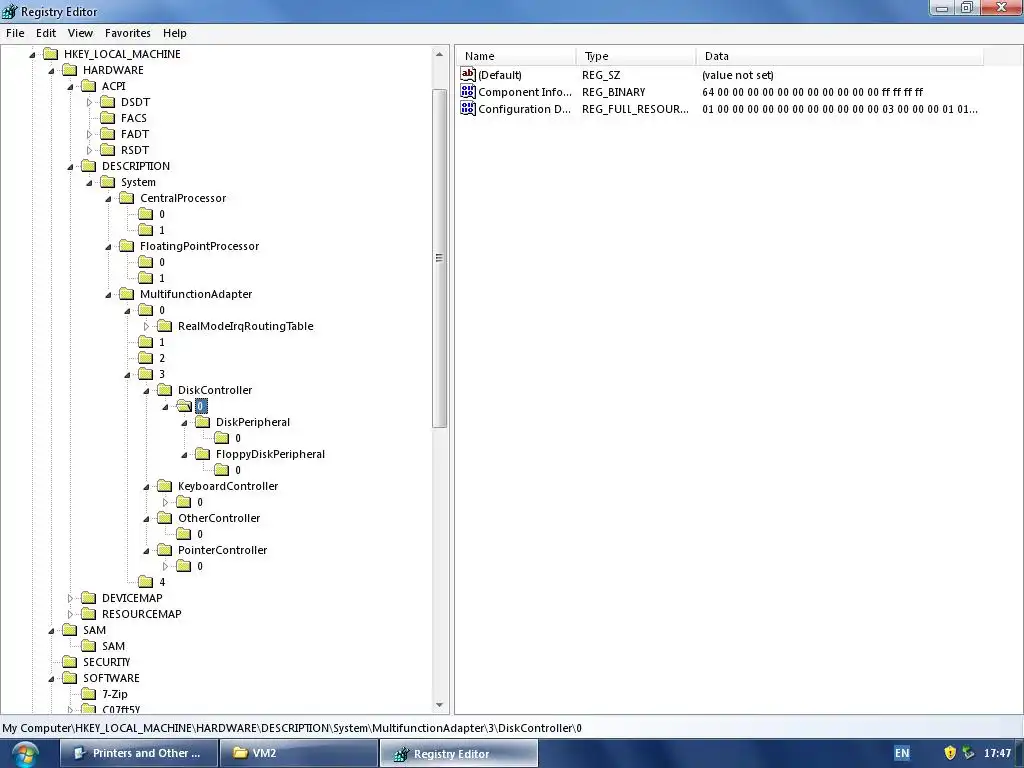Select the REG_BINARY type cell
This screenshot has width=1024, height=768.
[x=613, y=92]
